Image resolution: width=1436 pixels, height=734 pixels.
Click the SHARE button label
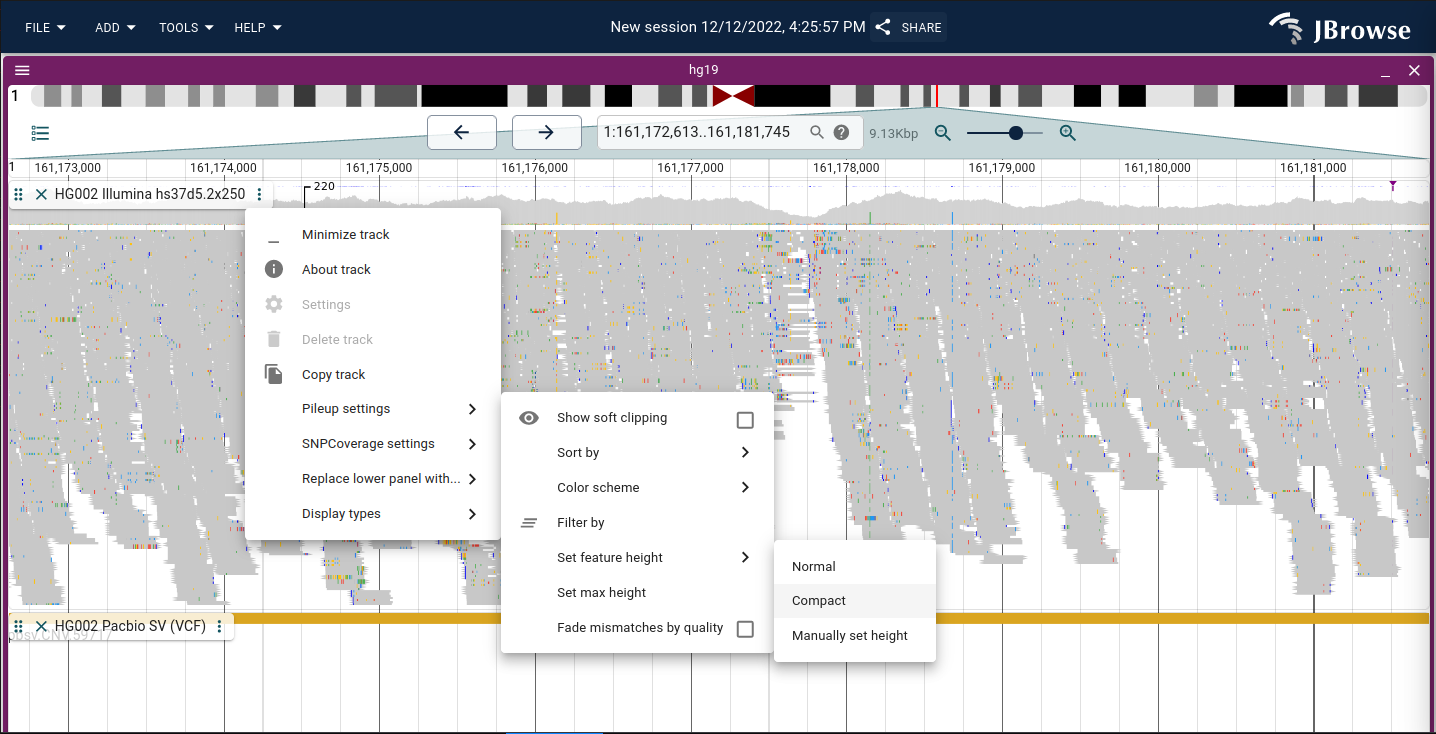click(921, 28)
